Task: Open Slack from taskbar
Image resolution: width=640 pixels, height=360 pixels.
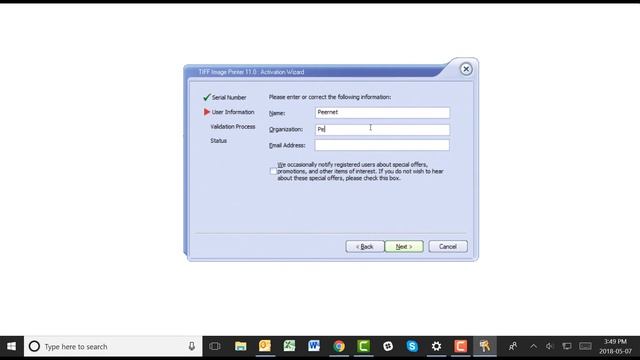Action: click(x=388, y=347)
